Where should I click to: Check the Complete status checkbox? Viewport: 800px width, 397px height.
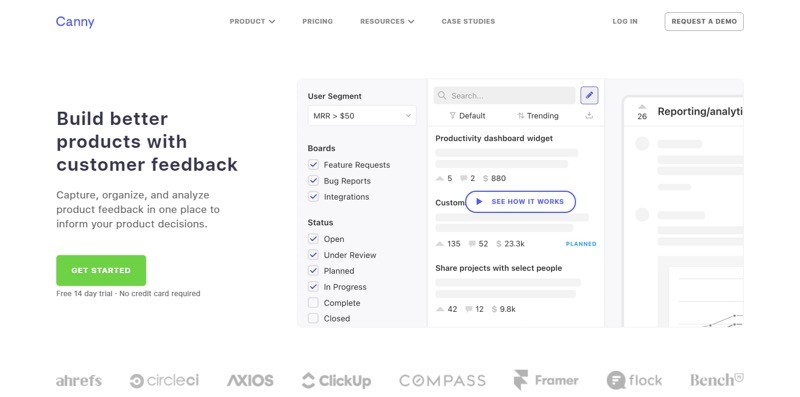313,303
